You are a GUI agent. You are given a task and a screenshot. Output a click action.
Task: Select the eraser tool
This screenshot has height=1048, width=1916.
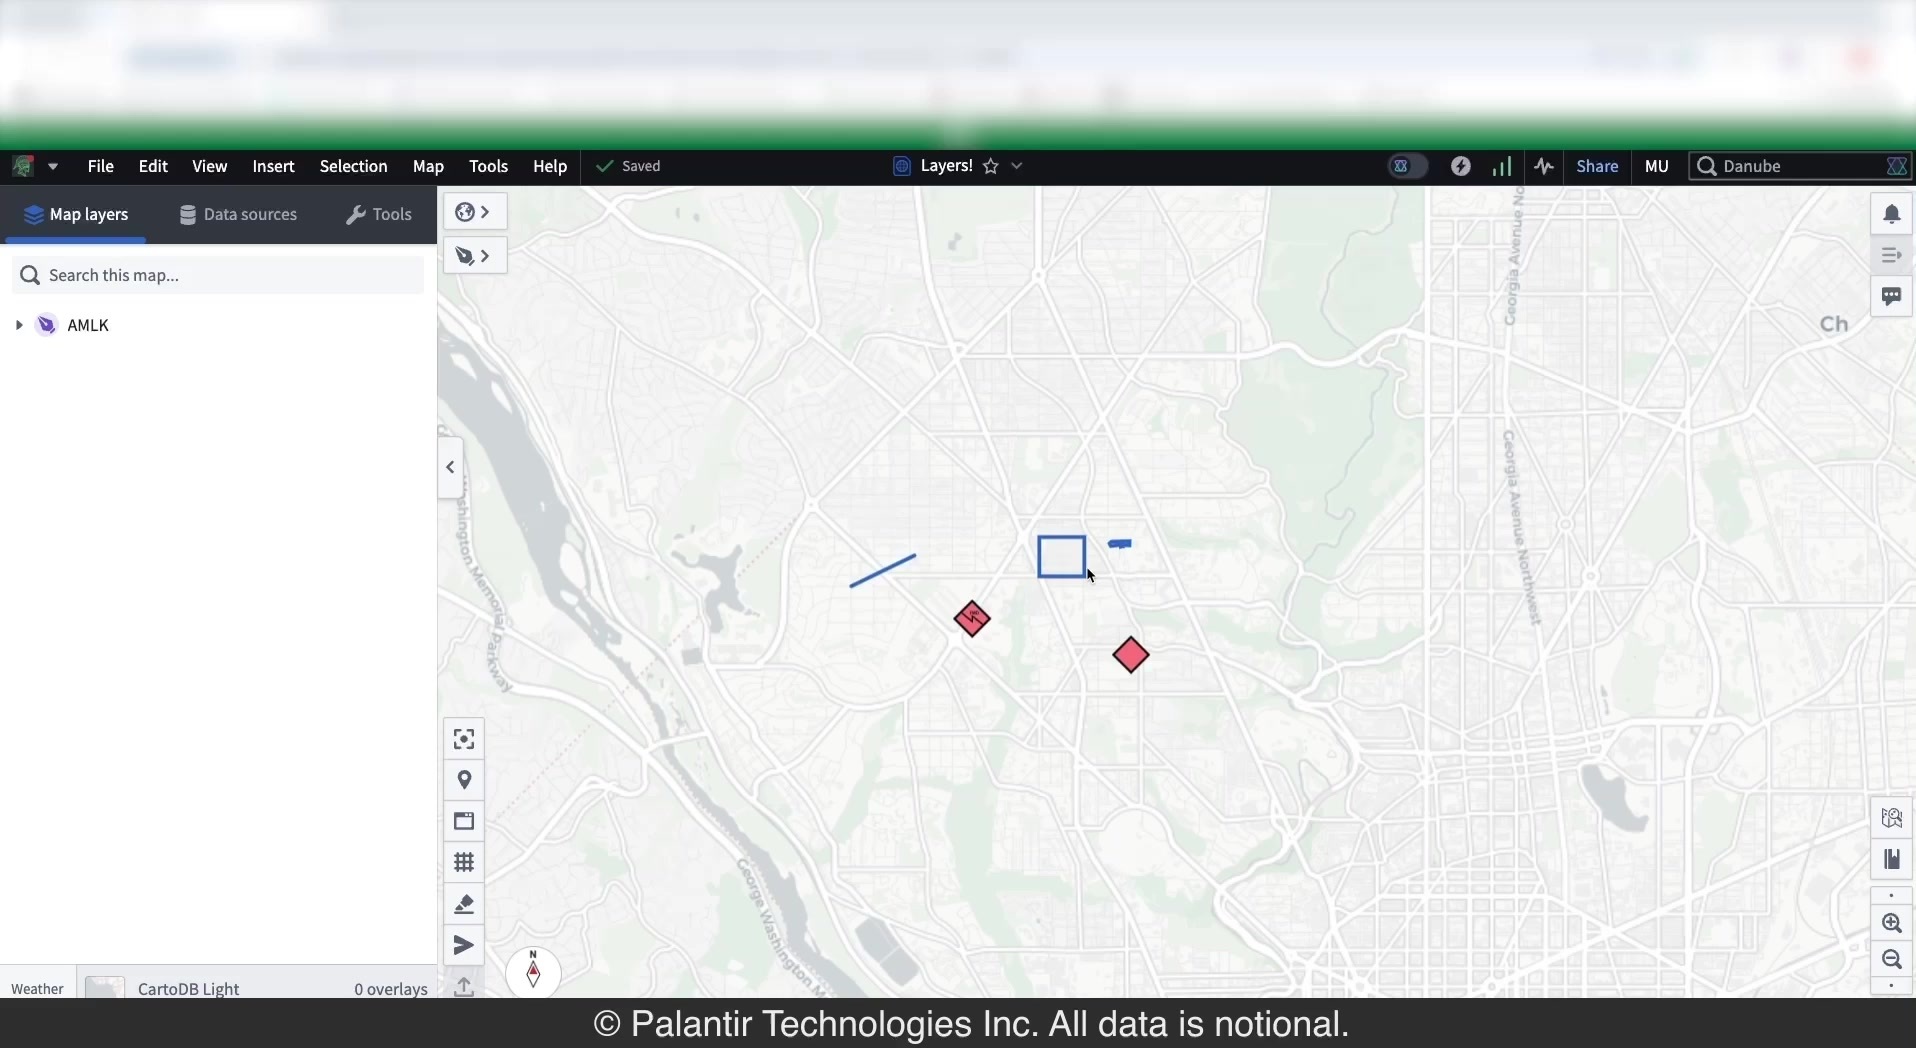pyautogui.click(x=464, y=904)
